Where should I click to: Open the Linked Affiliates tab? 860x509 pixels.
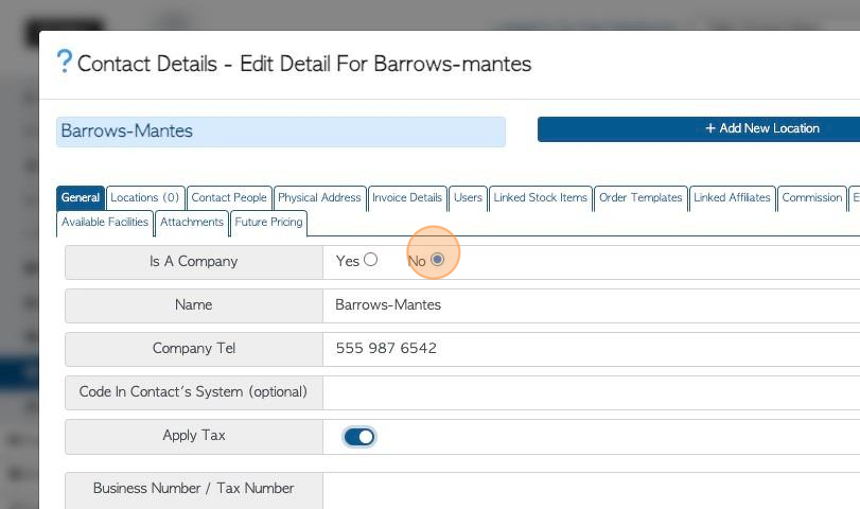(732, 197)
